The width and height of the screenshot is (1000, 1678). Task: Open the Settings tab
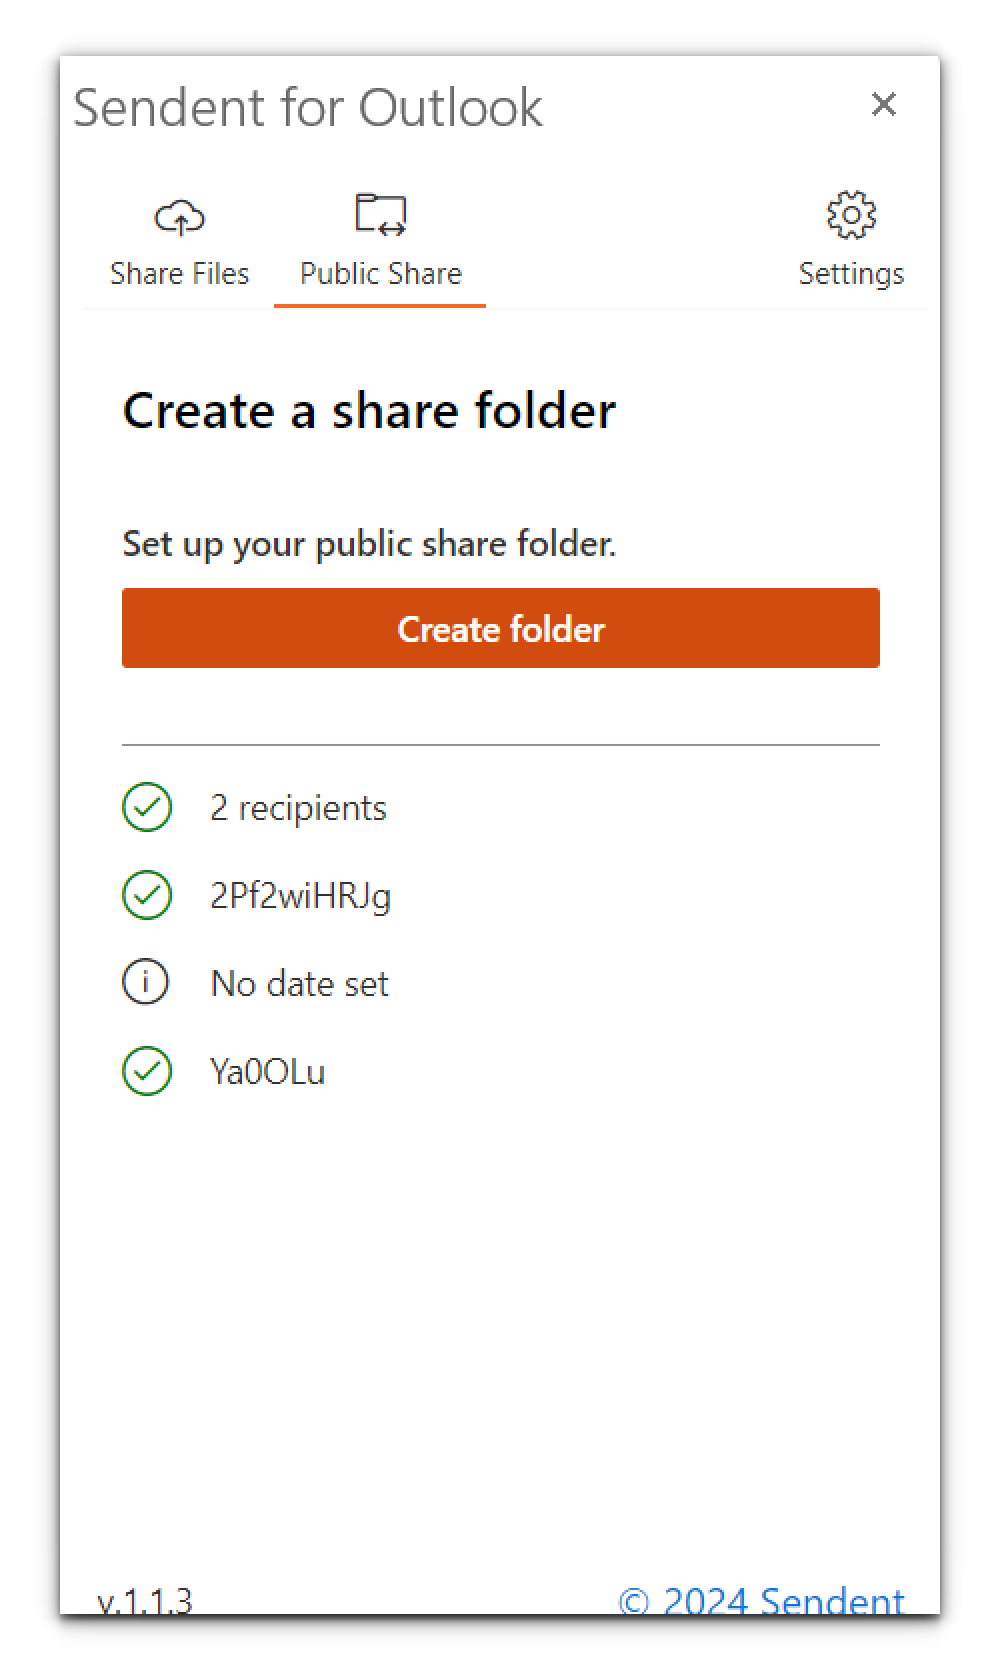point(851,273)
